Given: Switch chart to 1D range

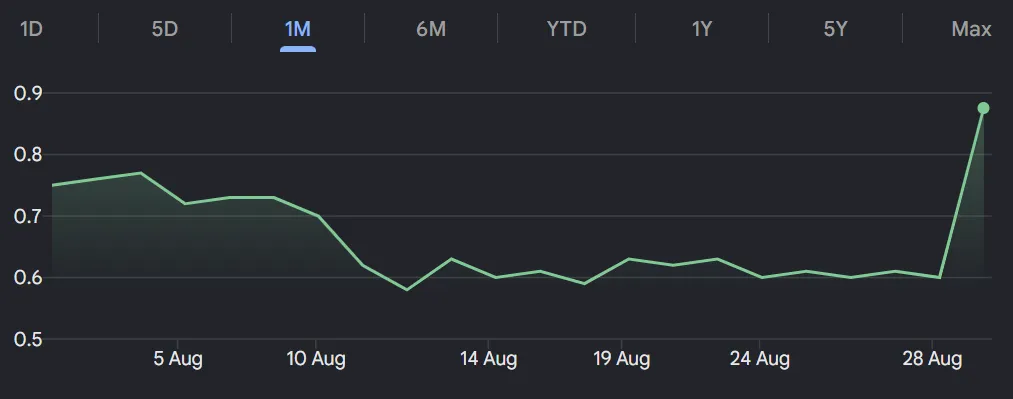Looking at the screenshot, I should click(x=31, y=29).
